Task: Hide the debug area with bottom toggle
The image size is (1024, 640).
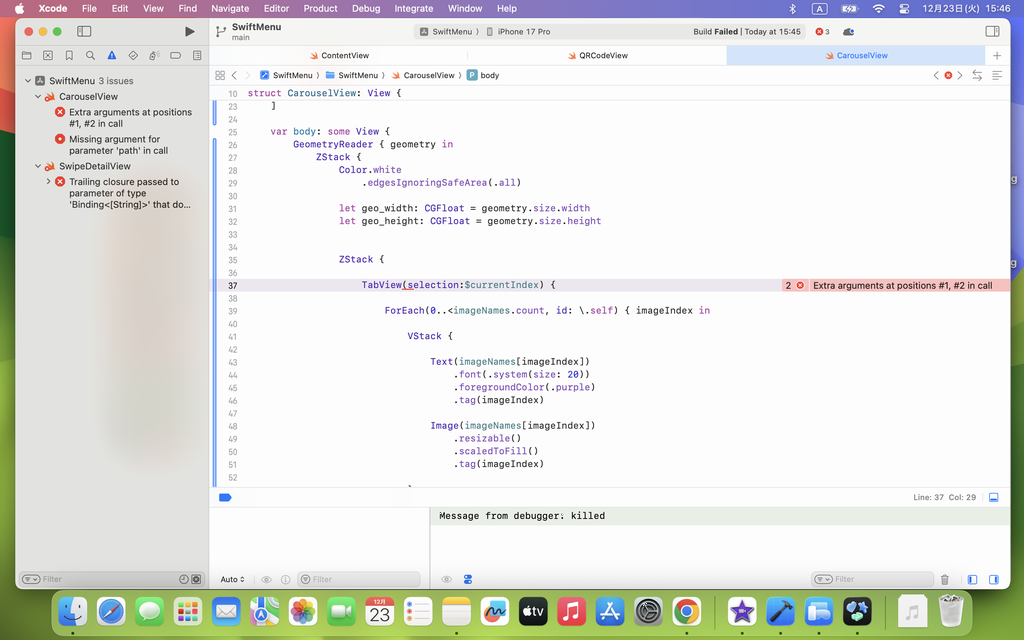Action: (993, 497)
